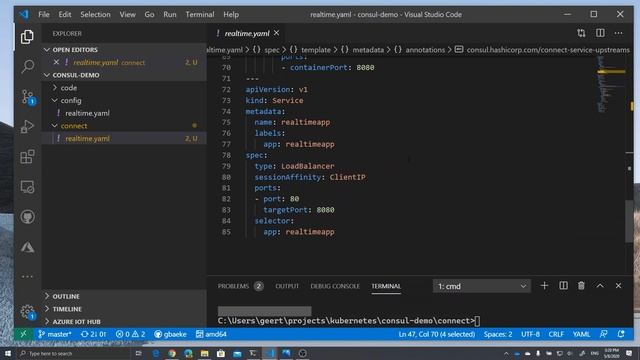Close realtime.yaml in Open Editors list

tap(56, 62)
